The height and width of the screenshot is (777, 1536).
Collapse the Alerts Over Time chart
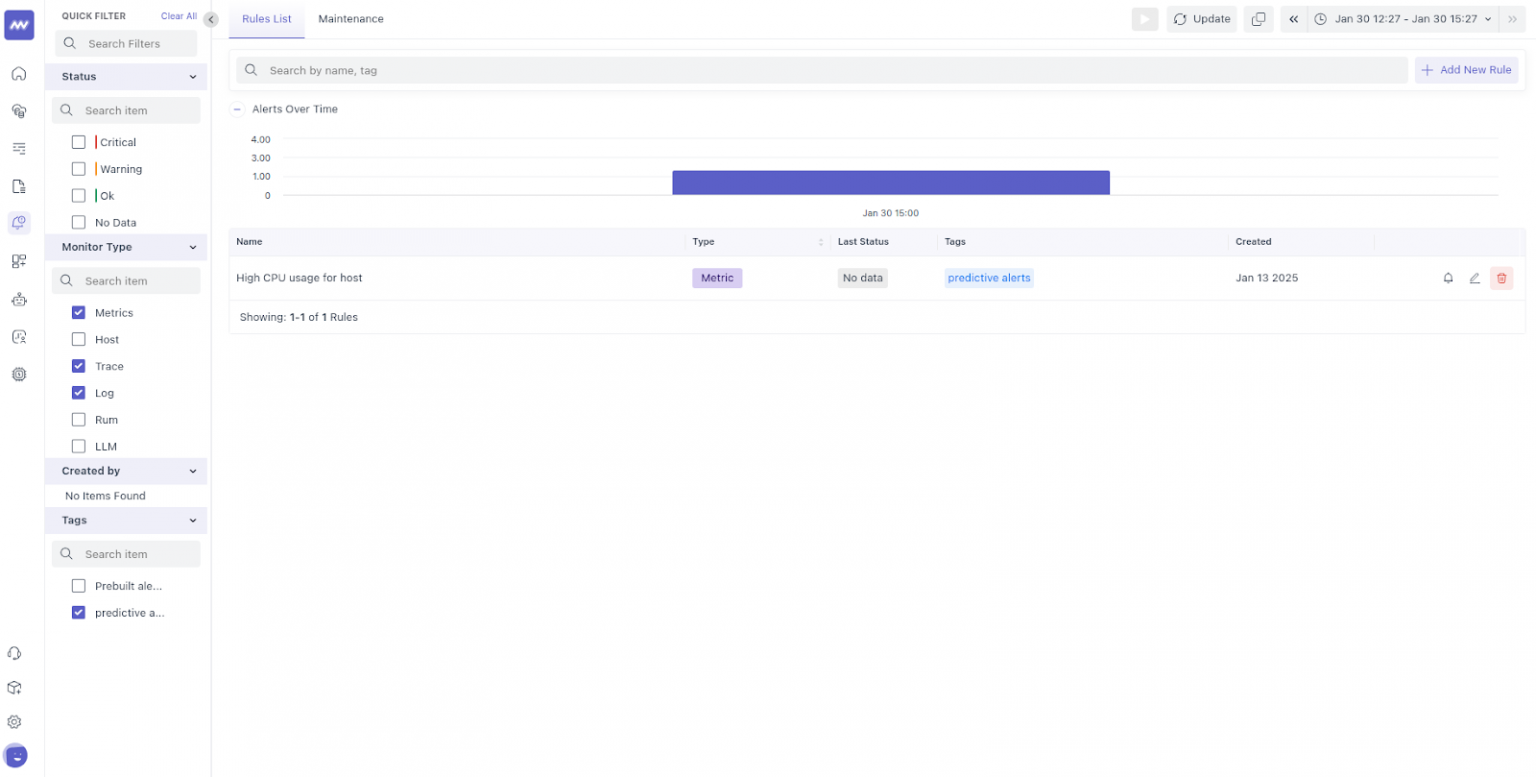click(237, 109)
